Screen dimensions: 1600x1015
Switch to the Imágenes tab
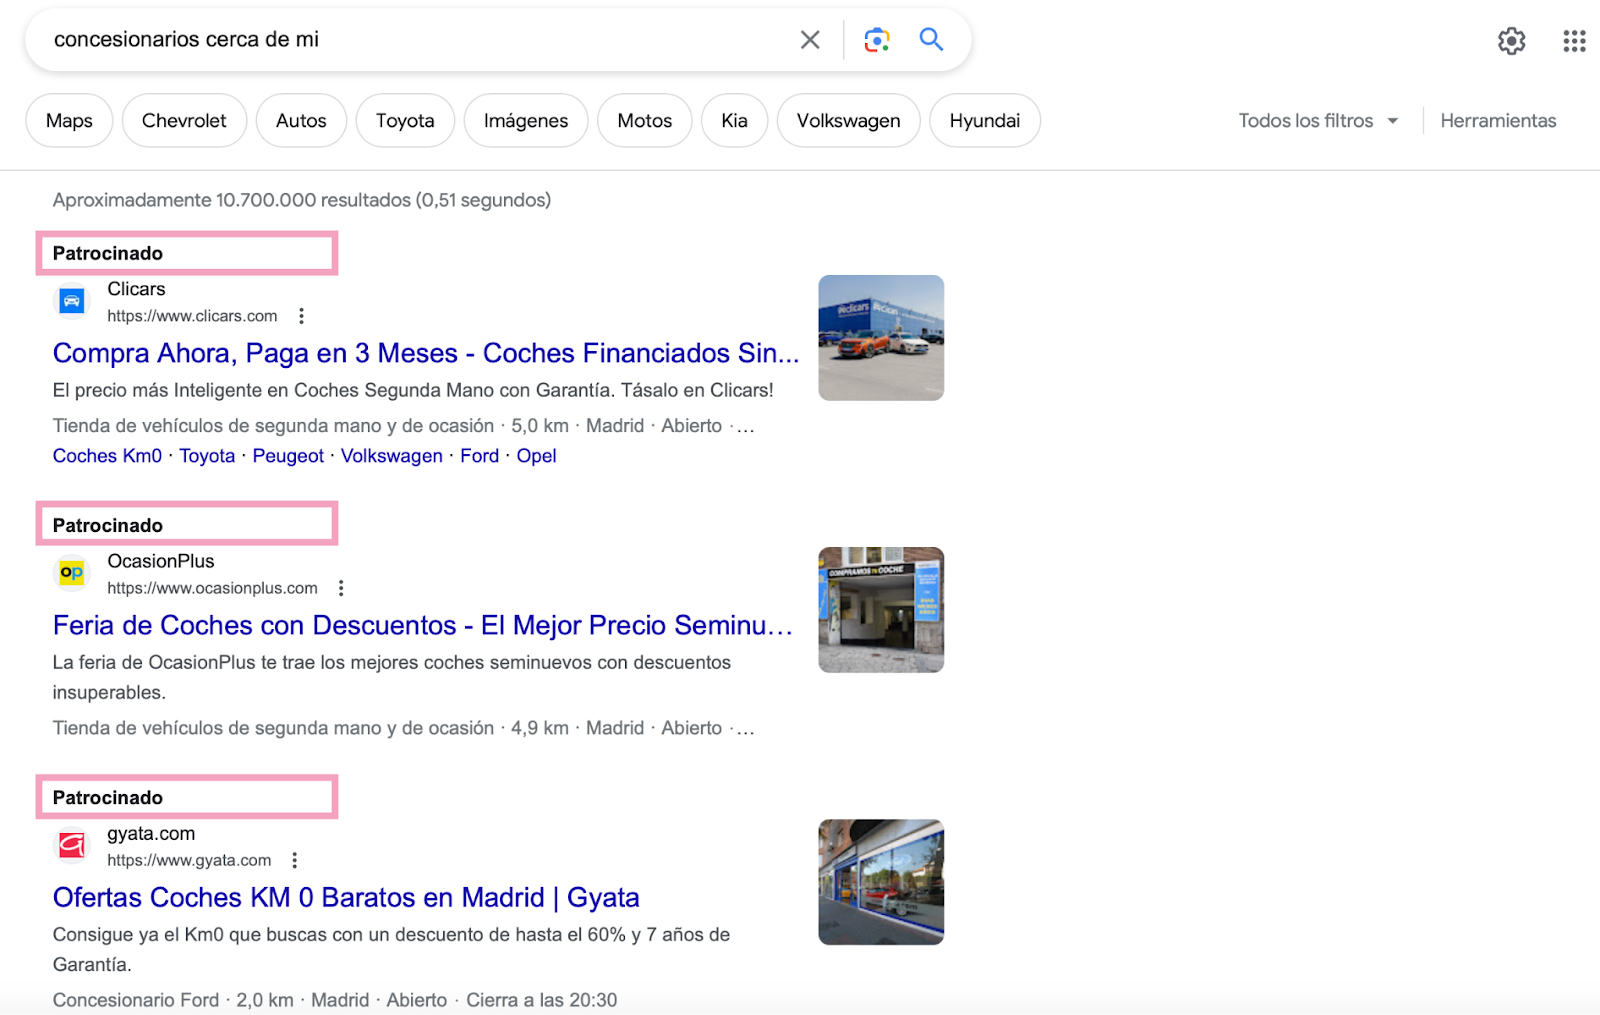(525, 120)
